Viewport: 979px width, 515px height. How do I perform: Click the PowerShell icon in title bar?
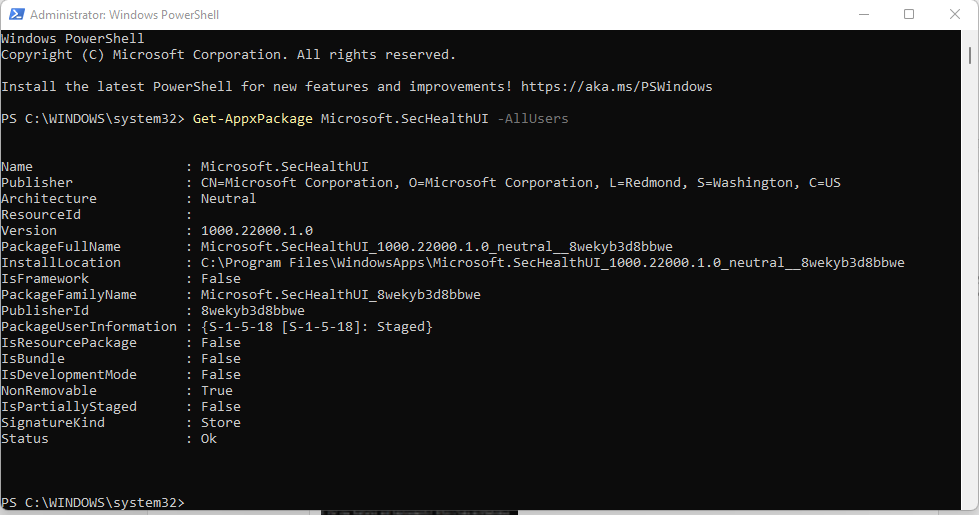click(x=16, y=14)
